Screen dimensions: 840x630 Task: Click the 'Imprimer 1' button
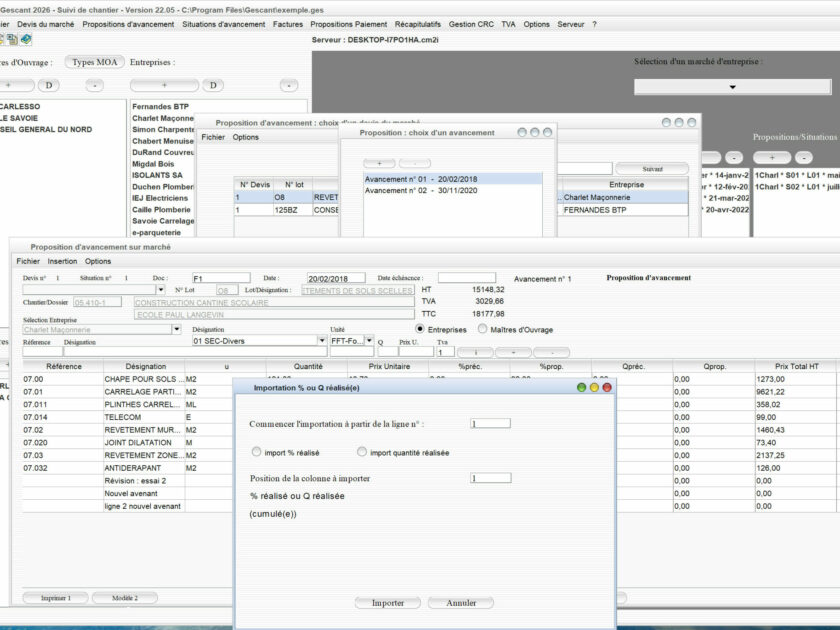(56, 598)
